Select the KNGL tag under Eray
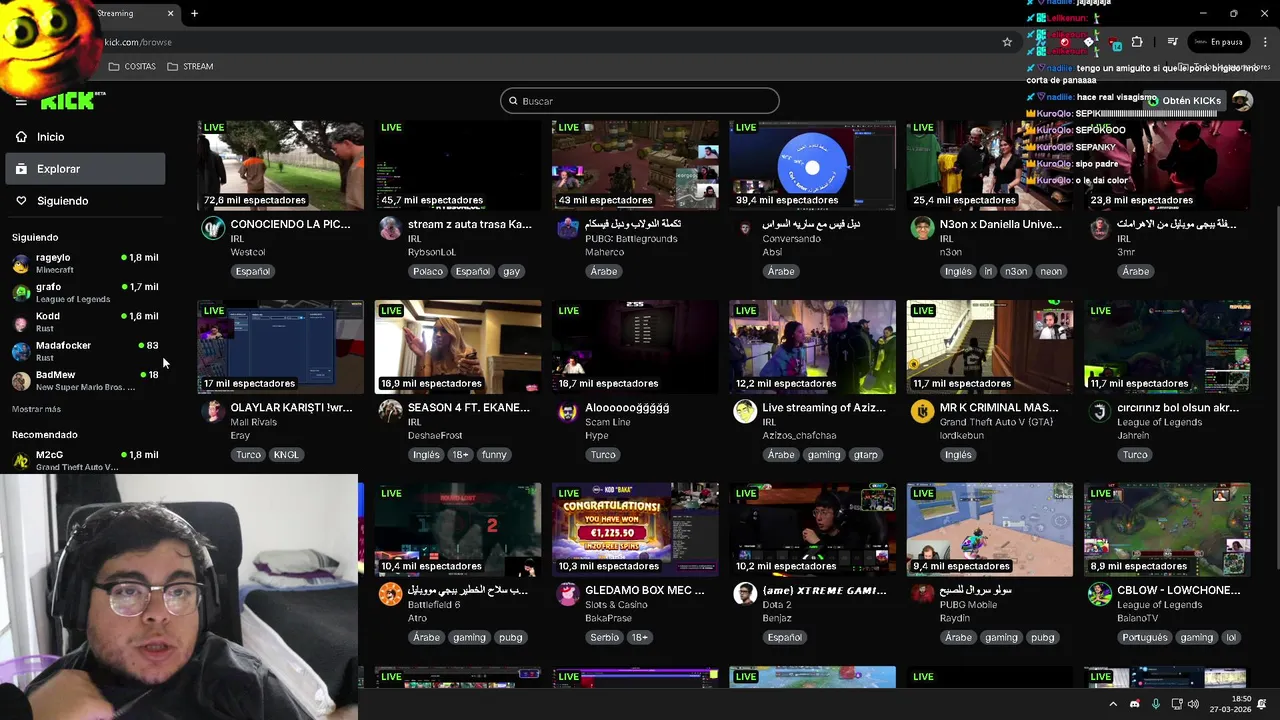Image resolution: width=1280 pixels, height=720 pixels. click(x=286, y=454)
